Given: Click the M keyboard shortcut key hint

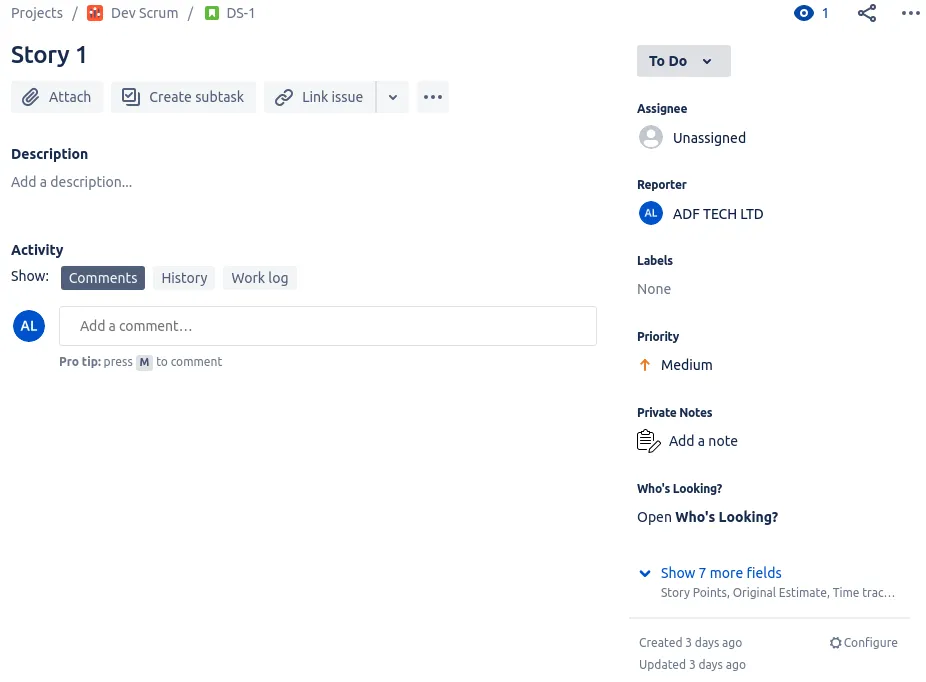Looking at the screenshot, I should coord(144,362).
